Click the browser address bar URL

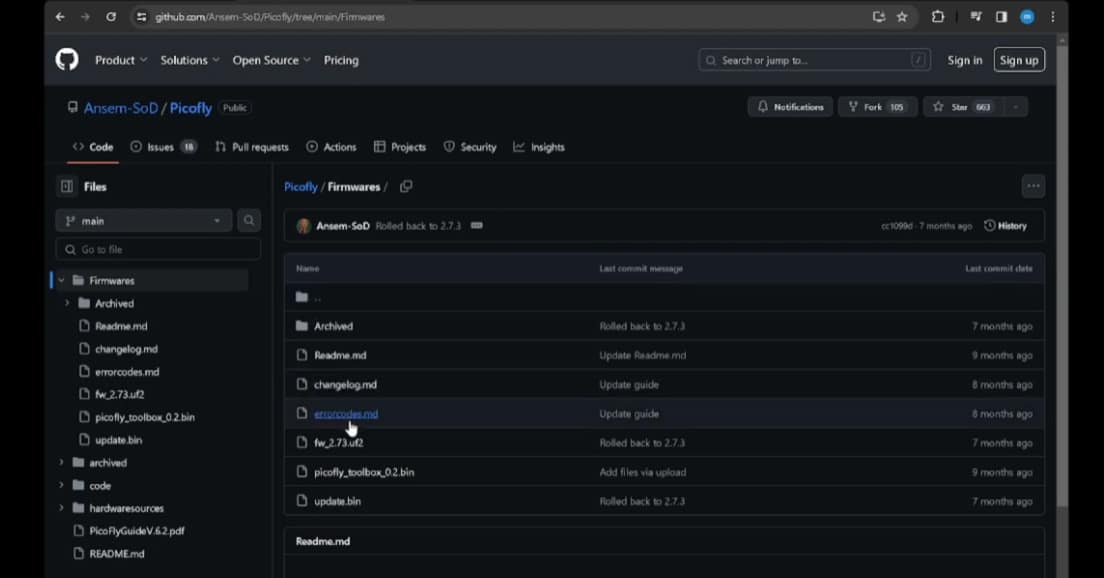pos(270,17)
